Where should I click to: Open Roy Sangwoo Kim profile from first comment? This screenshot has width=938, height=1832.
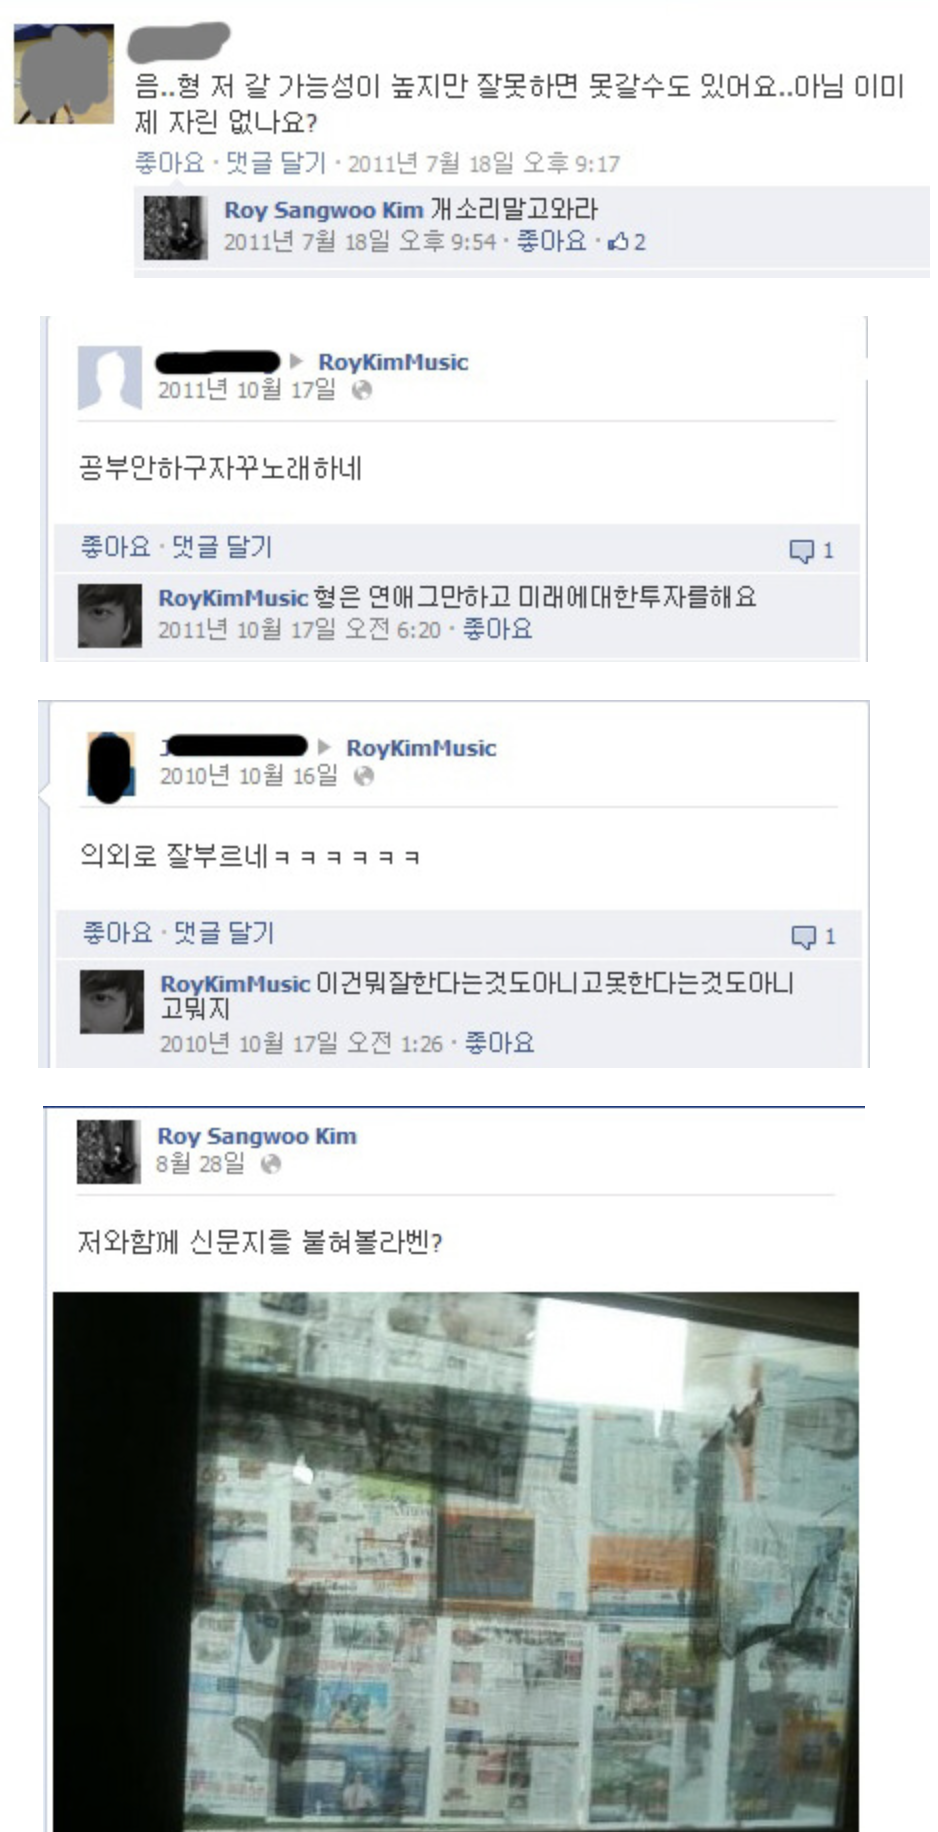[323, 210]
